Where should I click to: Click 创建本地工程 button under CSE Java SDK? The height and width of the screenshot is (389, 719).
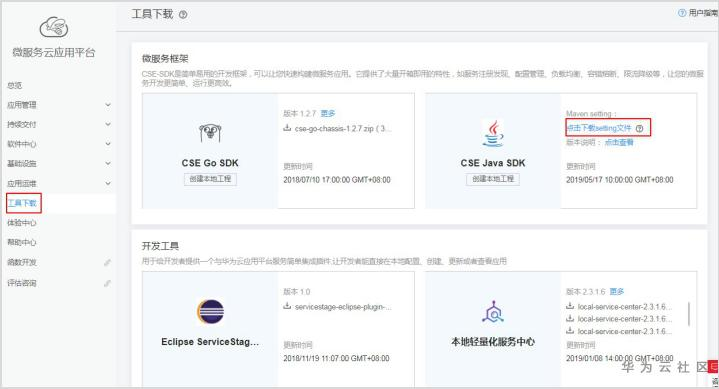tap(493, 179)
